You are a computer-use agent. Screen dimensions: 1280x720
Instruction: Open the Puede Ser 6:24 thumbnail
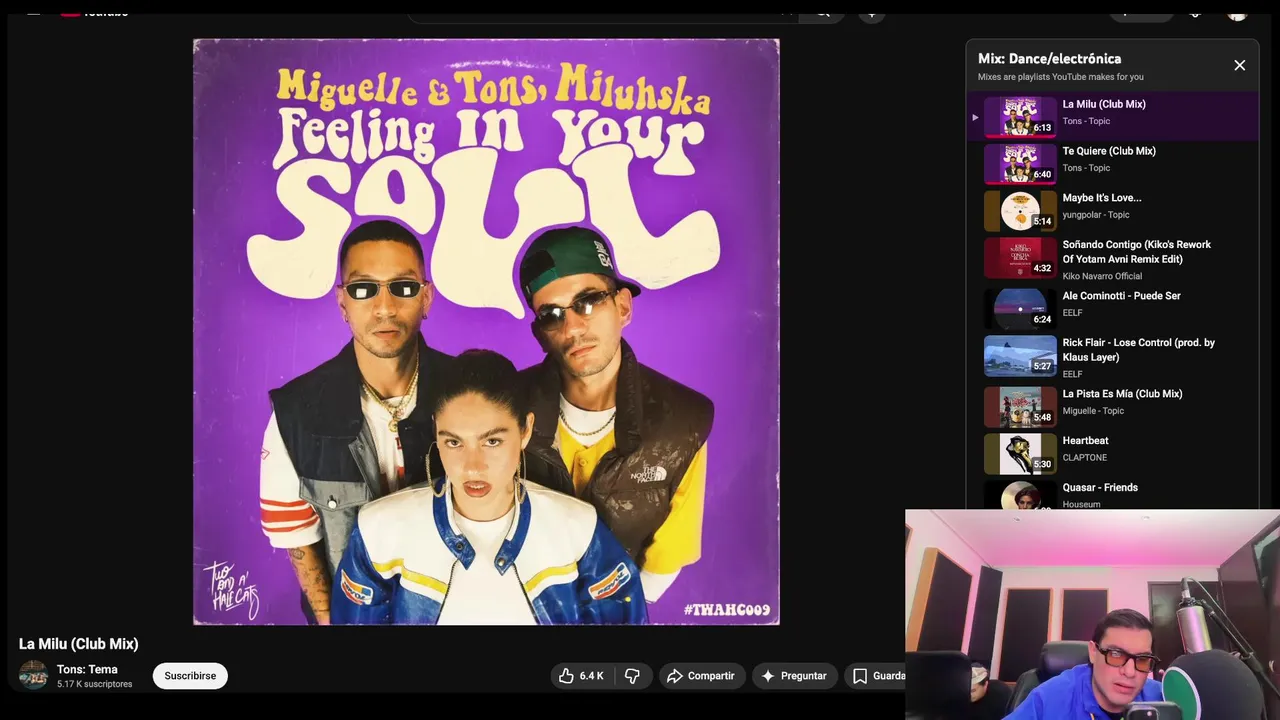[1020, 309]
